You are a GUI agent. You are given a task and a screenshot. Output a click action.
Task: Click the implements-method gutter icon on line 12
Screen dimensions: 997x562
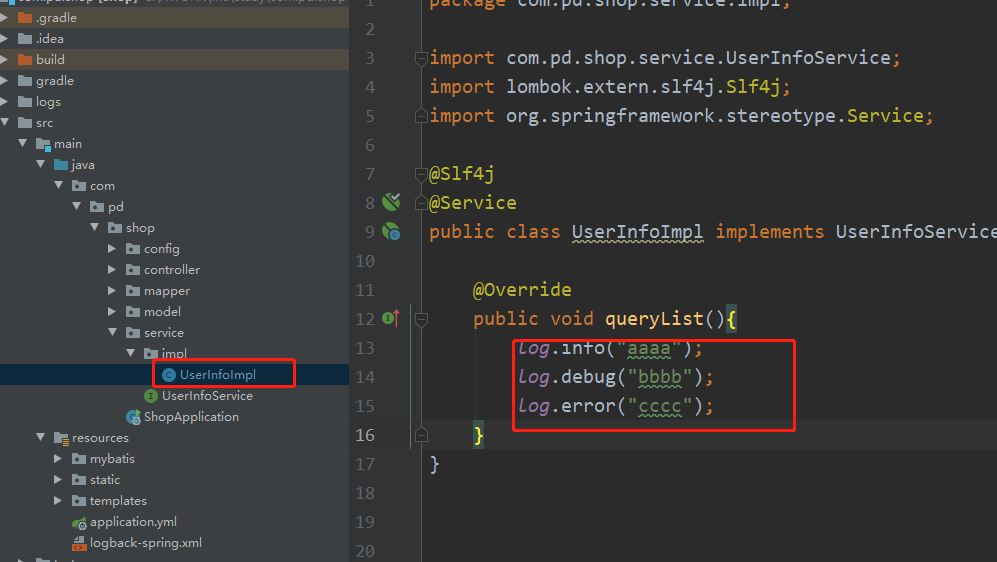click(391, 318)
